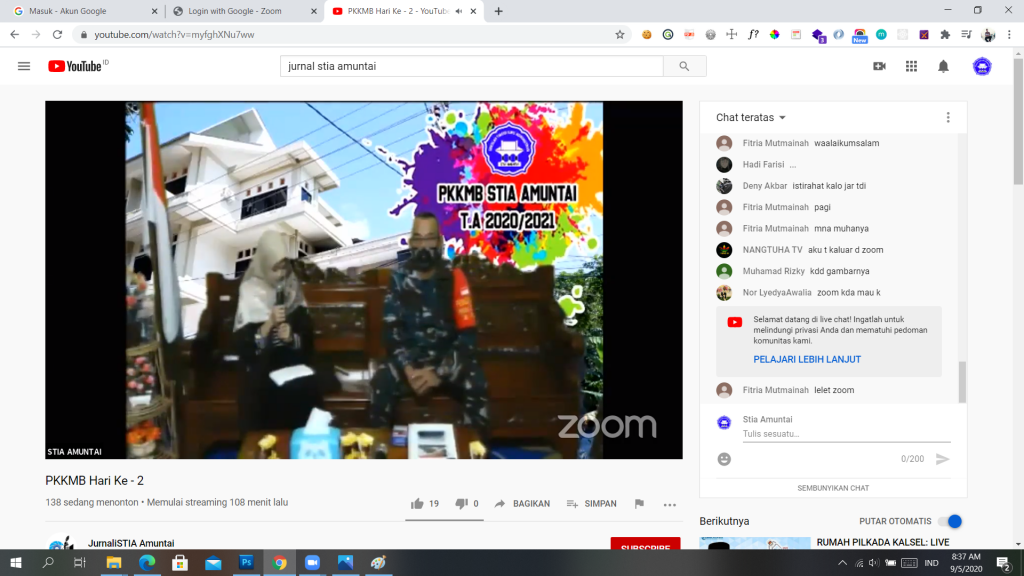Open the taskbar clock and date
1024x576 pixels.
pyautogui.click(x=966, y=563)
